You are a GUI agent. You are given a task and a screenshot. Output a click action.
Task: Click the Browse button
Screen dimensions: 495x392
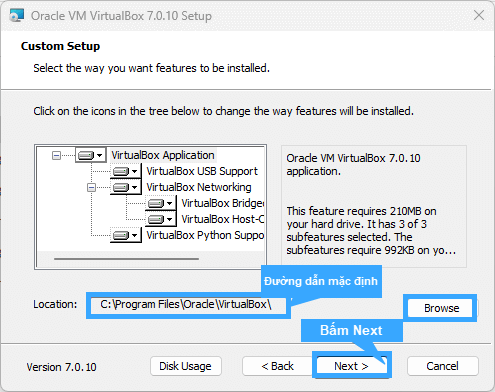(x=441, y=308)
